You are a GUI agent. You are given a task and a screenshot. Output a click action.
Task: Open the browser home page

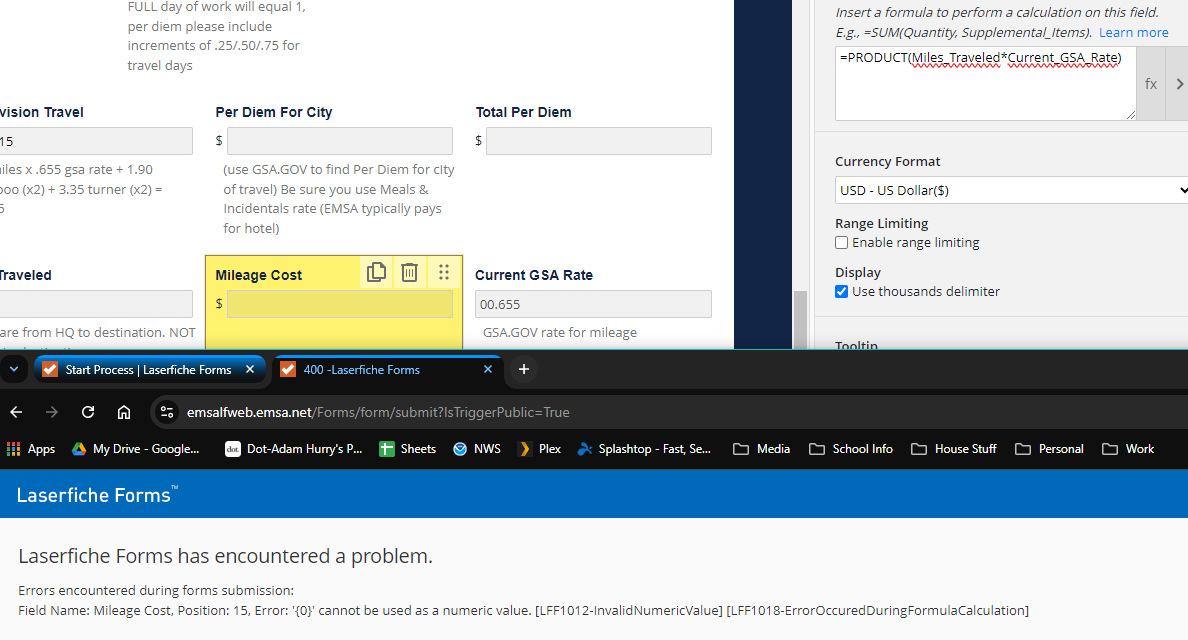click(123, 412)
